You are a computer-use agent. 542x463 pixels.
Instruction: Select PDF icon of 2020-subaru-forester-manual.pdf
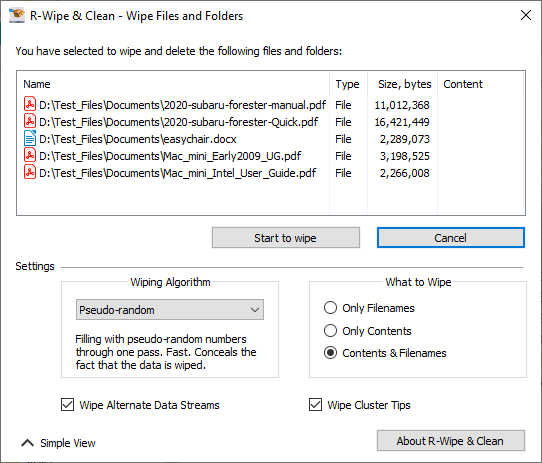click(x=30, y=104)
